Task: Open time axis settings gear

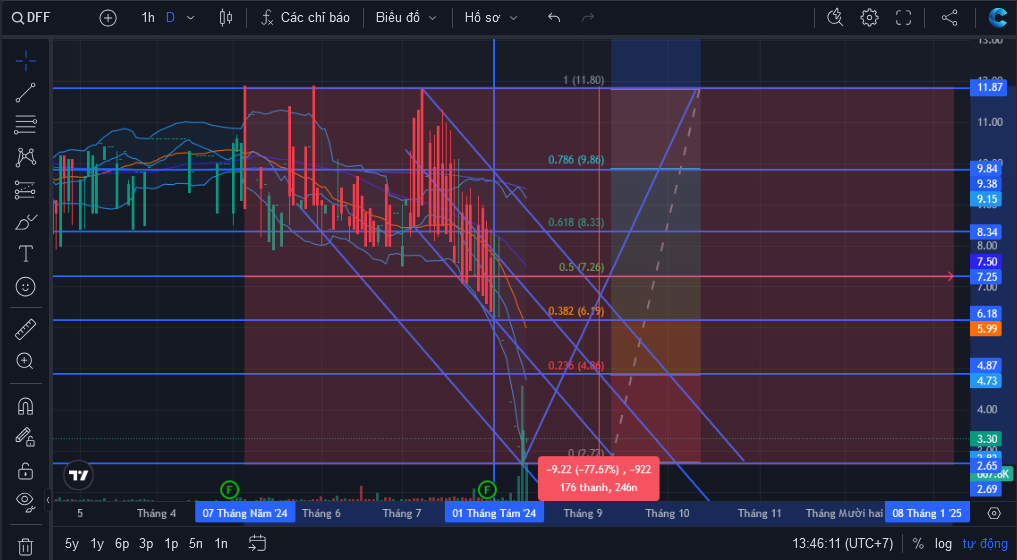Action: tap(994, 513)
